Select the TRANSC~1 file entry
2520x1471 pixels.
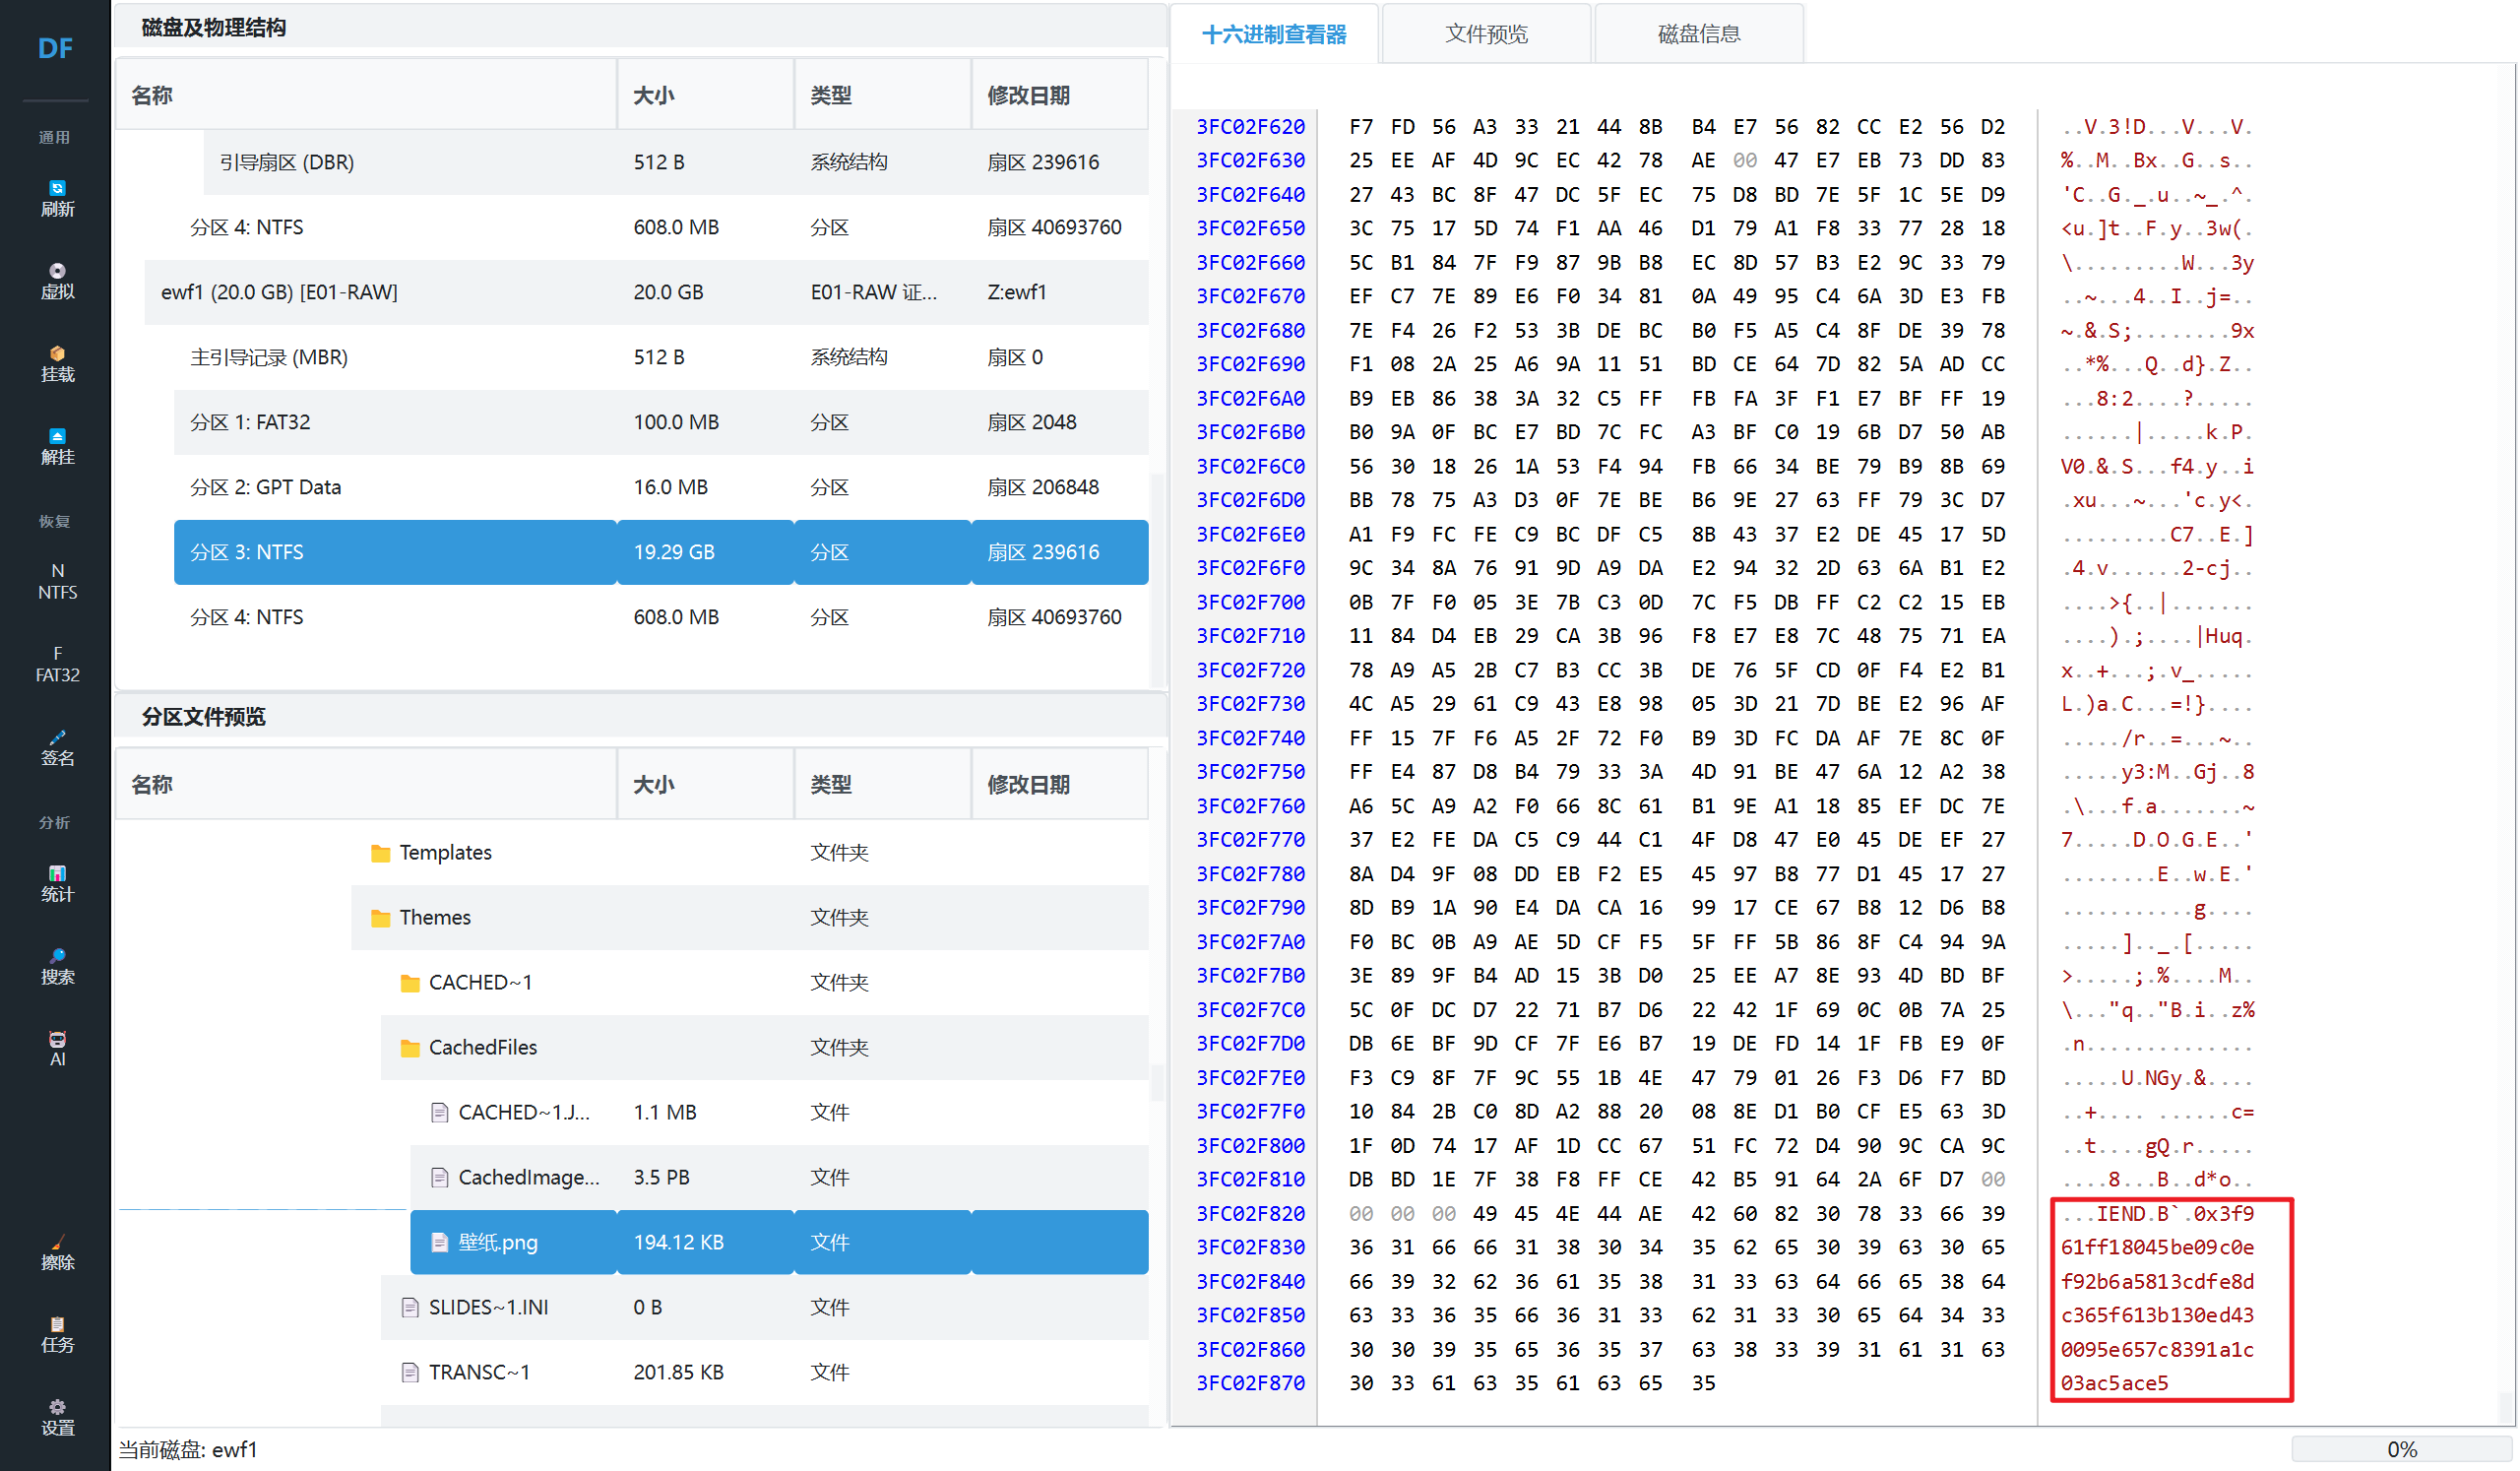pos(478,1372)
